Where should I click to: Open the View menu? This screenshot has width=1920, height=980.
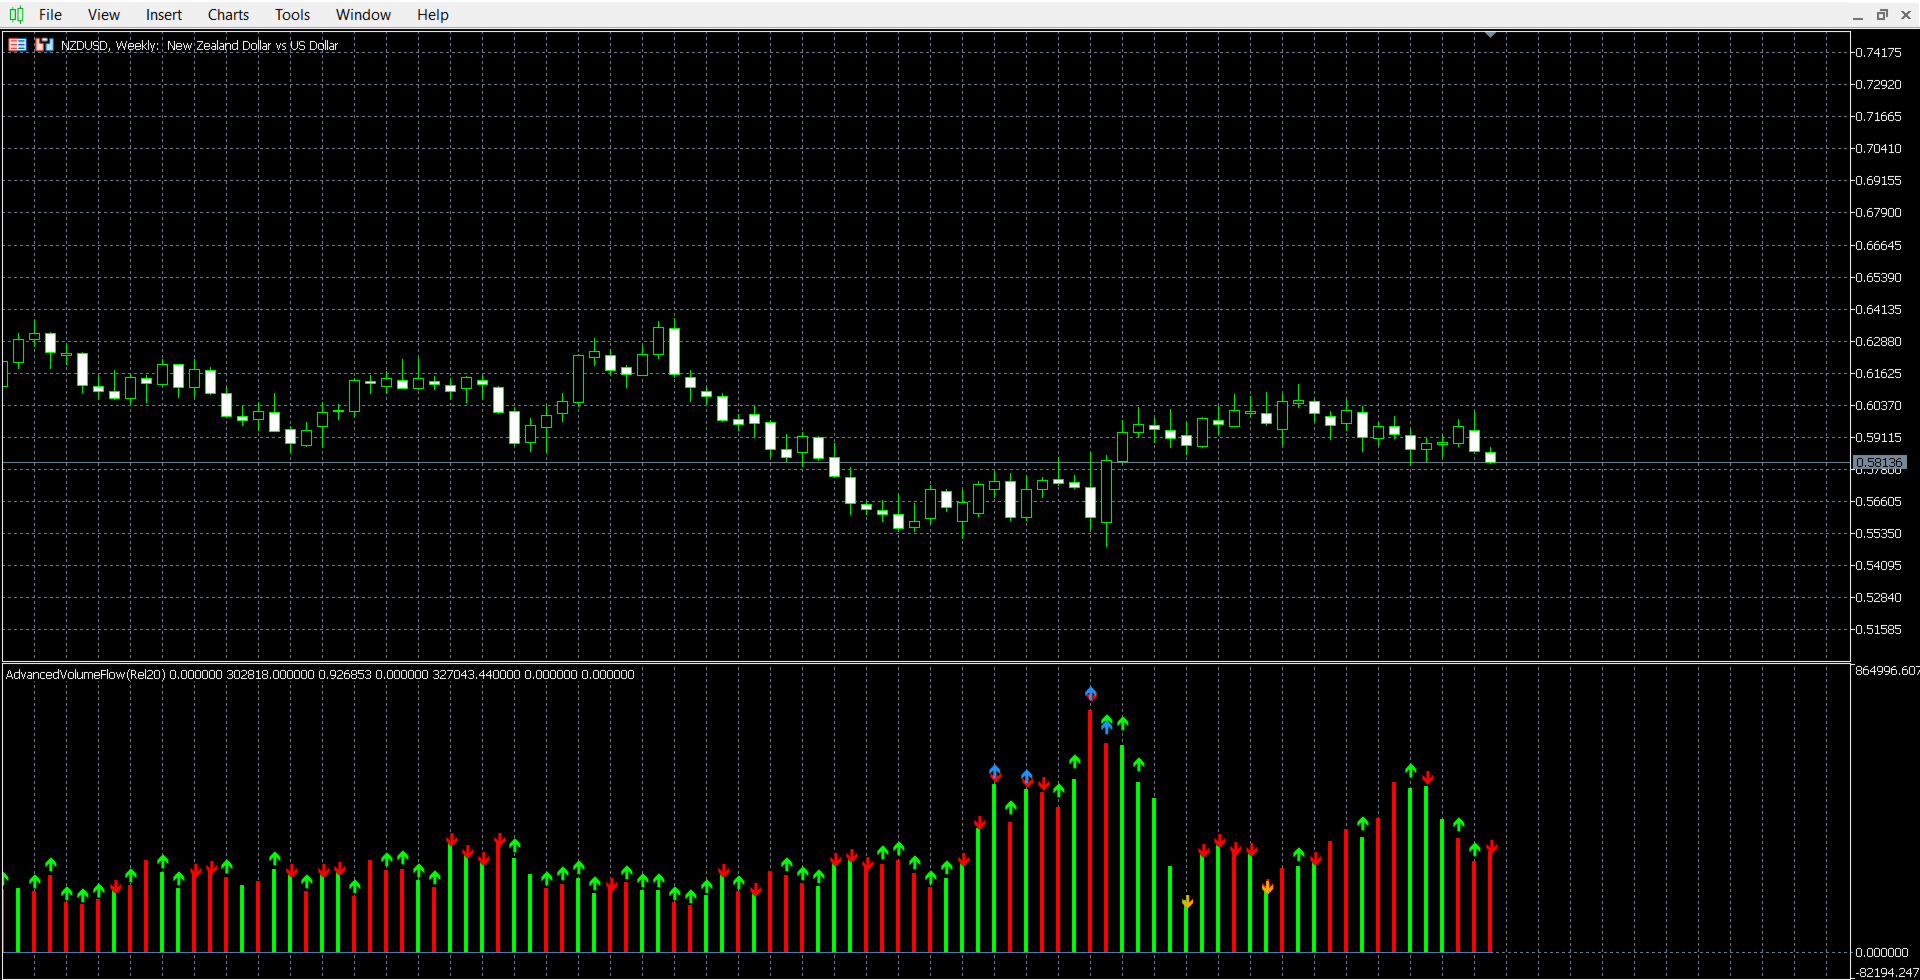click(104, 15)
